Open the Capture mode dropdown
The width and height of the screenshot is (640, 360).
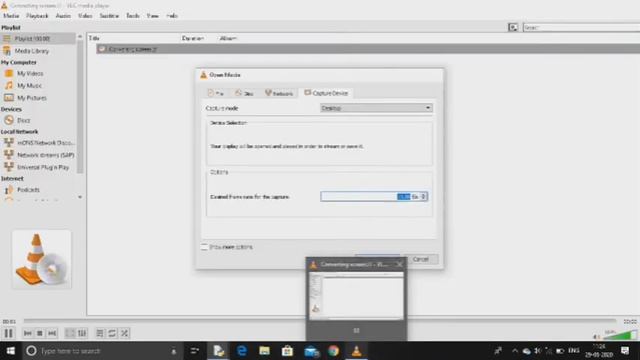tap(376, 108)
